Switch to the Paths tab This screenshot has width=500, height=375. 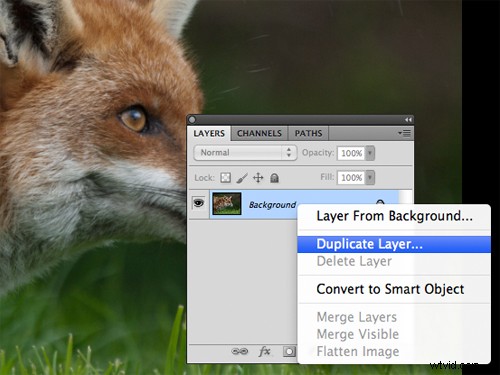(308, 133)
